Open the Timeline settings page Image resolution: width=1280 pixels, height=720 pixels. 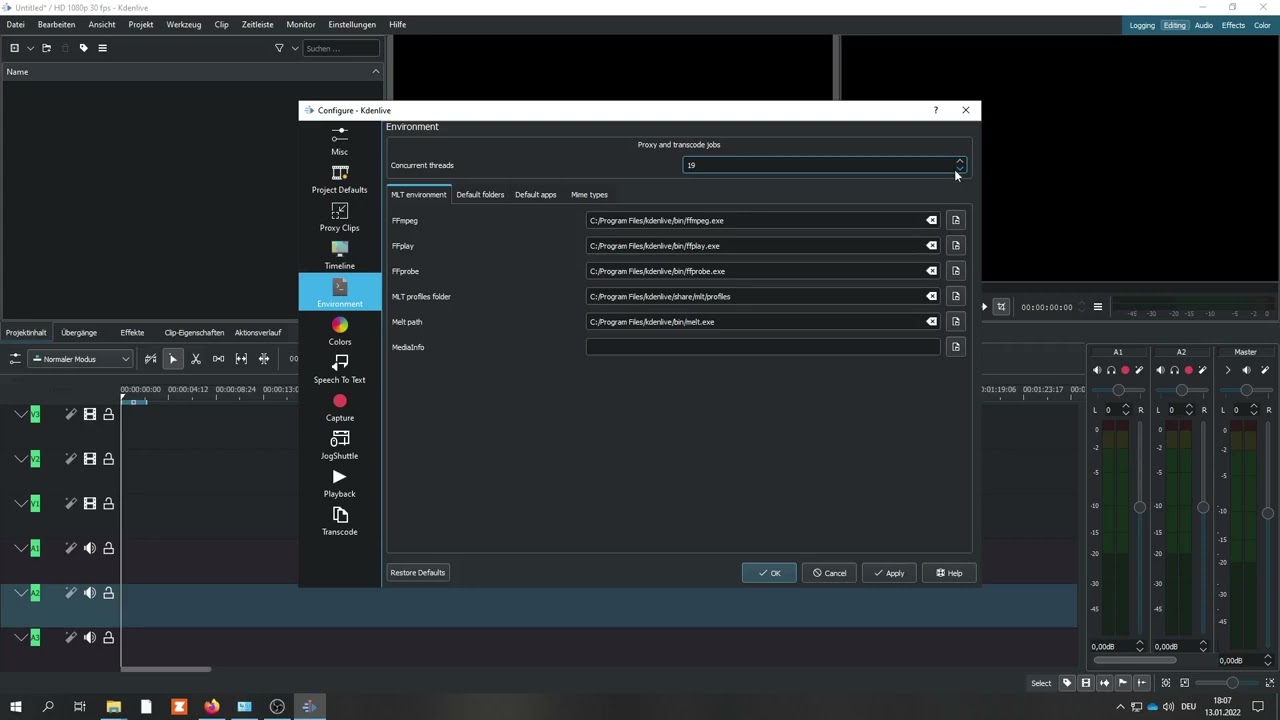point(340,255)
